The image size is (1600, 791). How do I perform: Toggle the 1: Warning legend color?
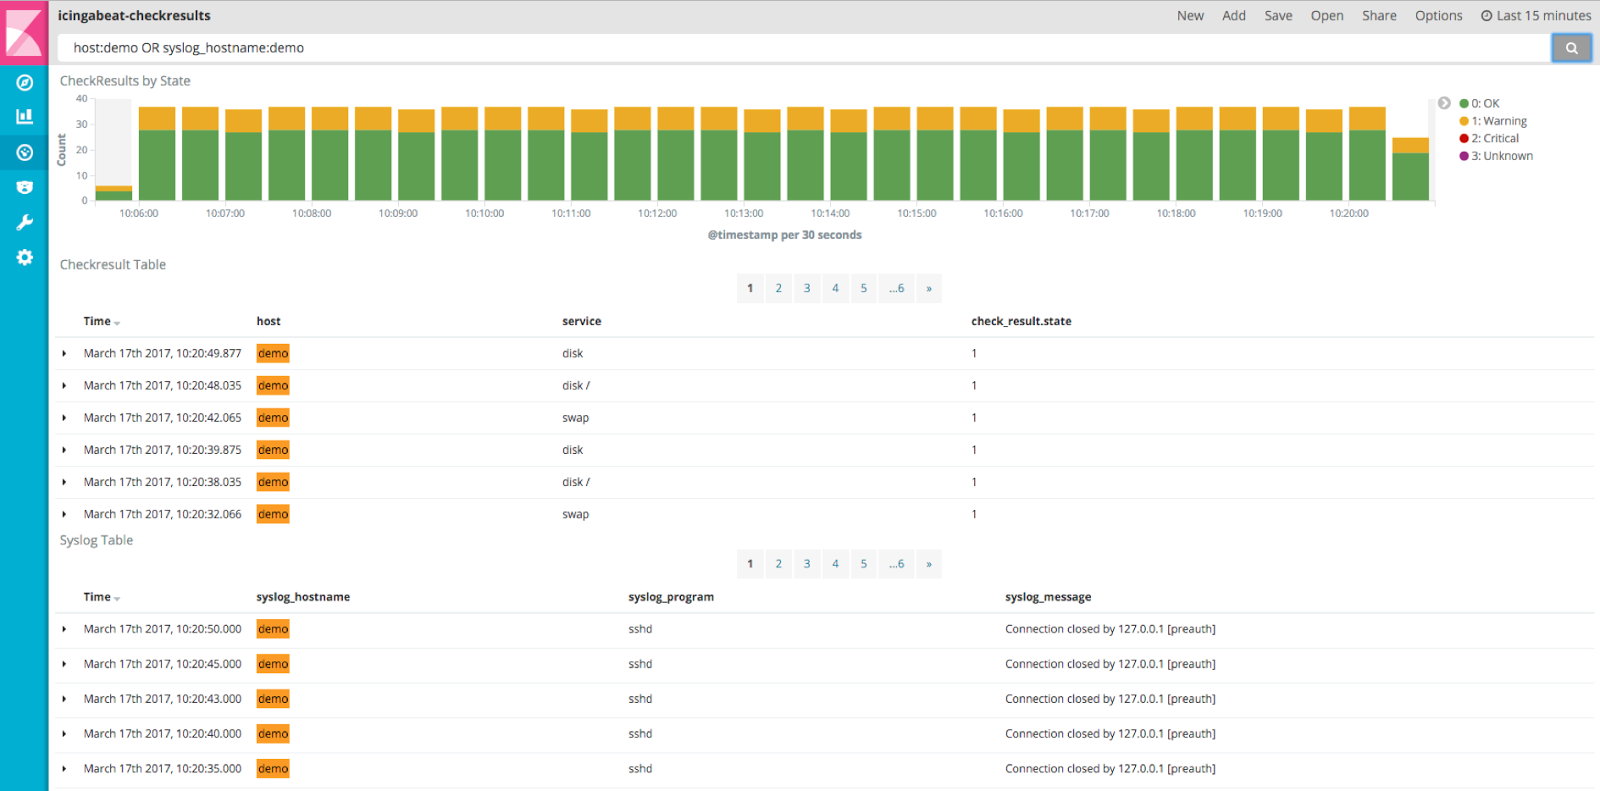click(1464, 121)
